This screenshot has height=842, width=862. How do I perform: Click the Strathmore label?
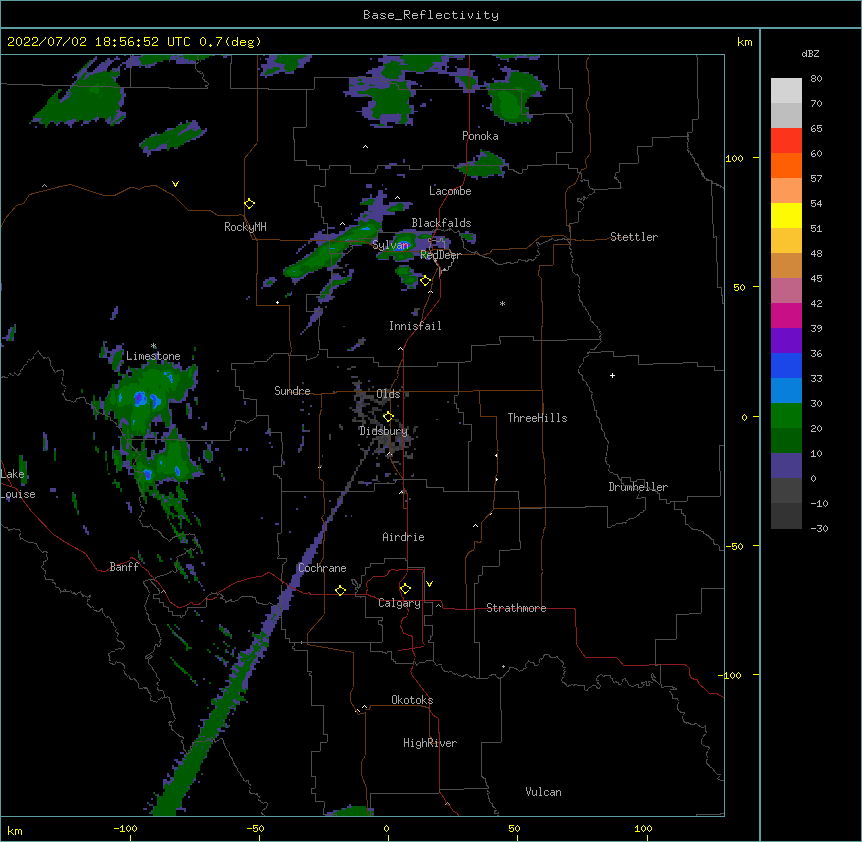coord(516,608)
